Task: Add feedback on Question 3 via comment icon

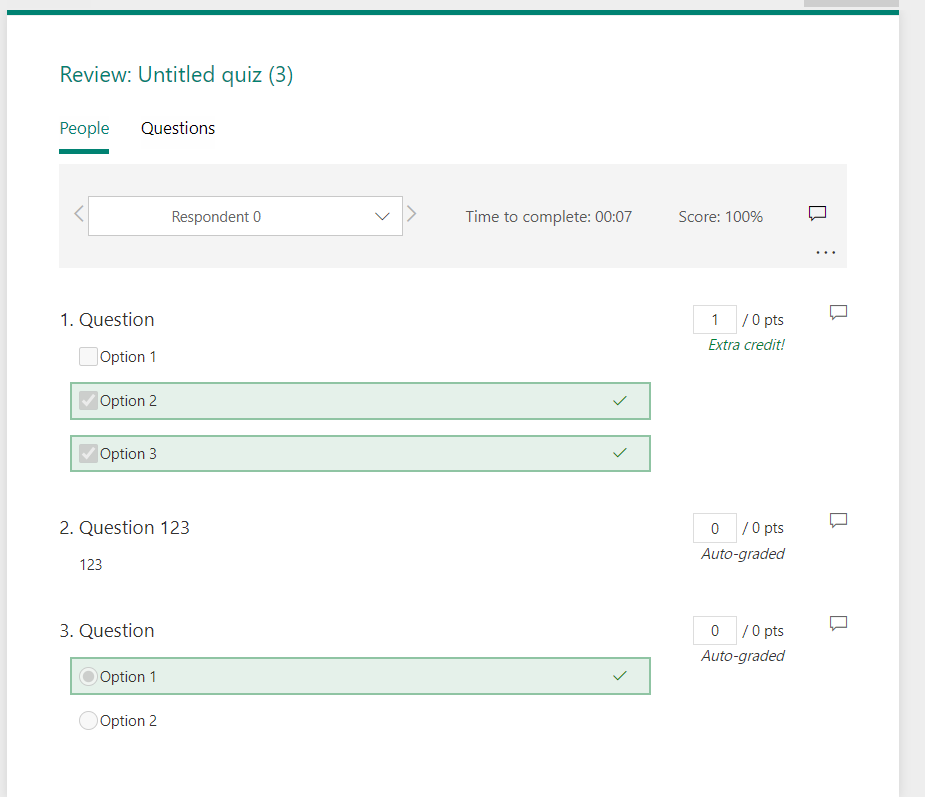Action: pos(837,623)
